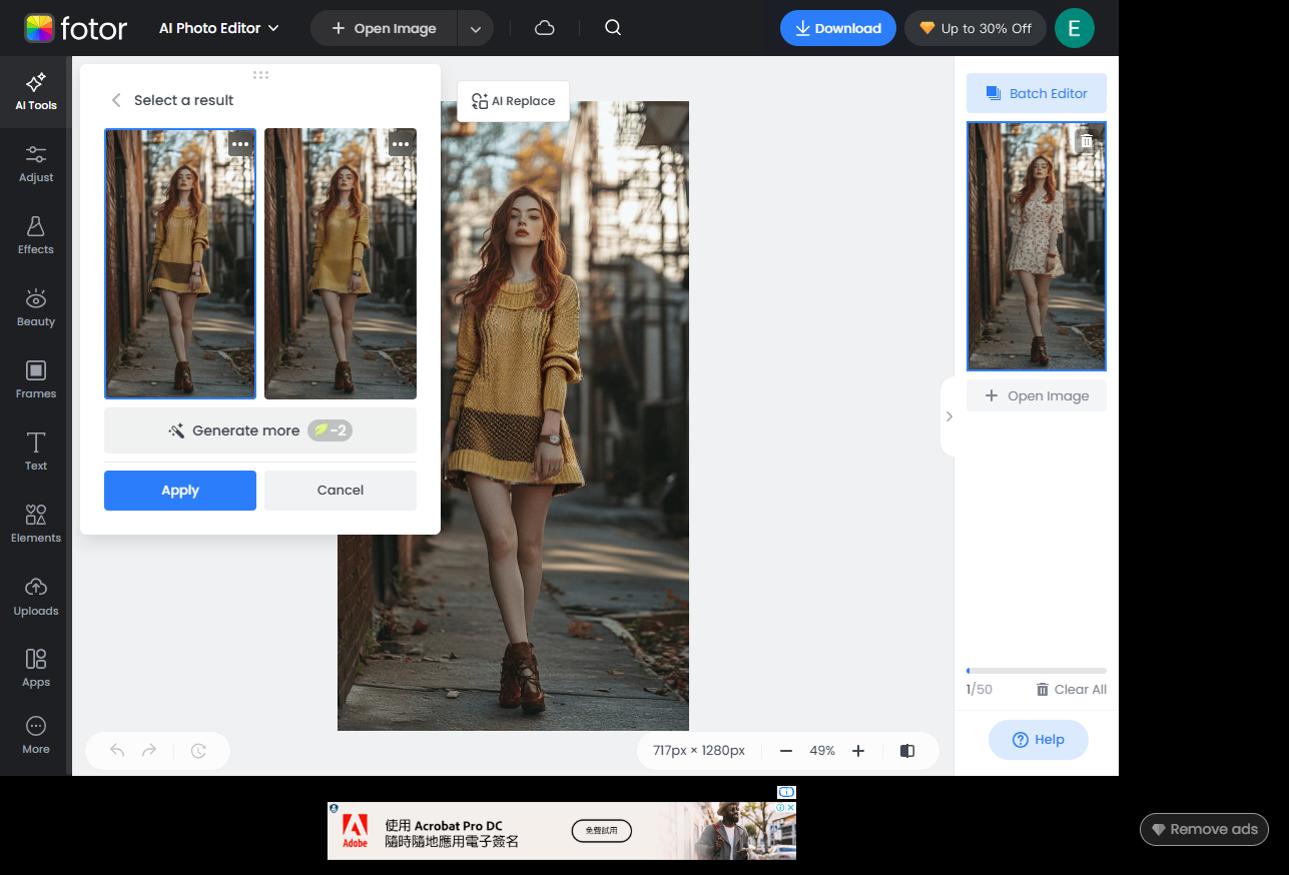1289x875 pixels.
Task: Select the Effects tool in the sidebar
Action: 35,235
